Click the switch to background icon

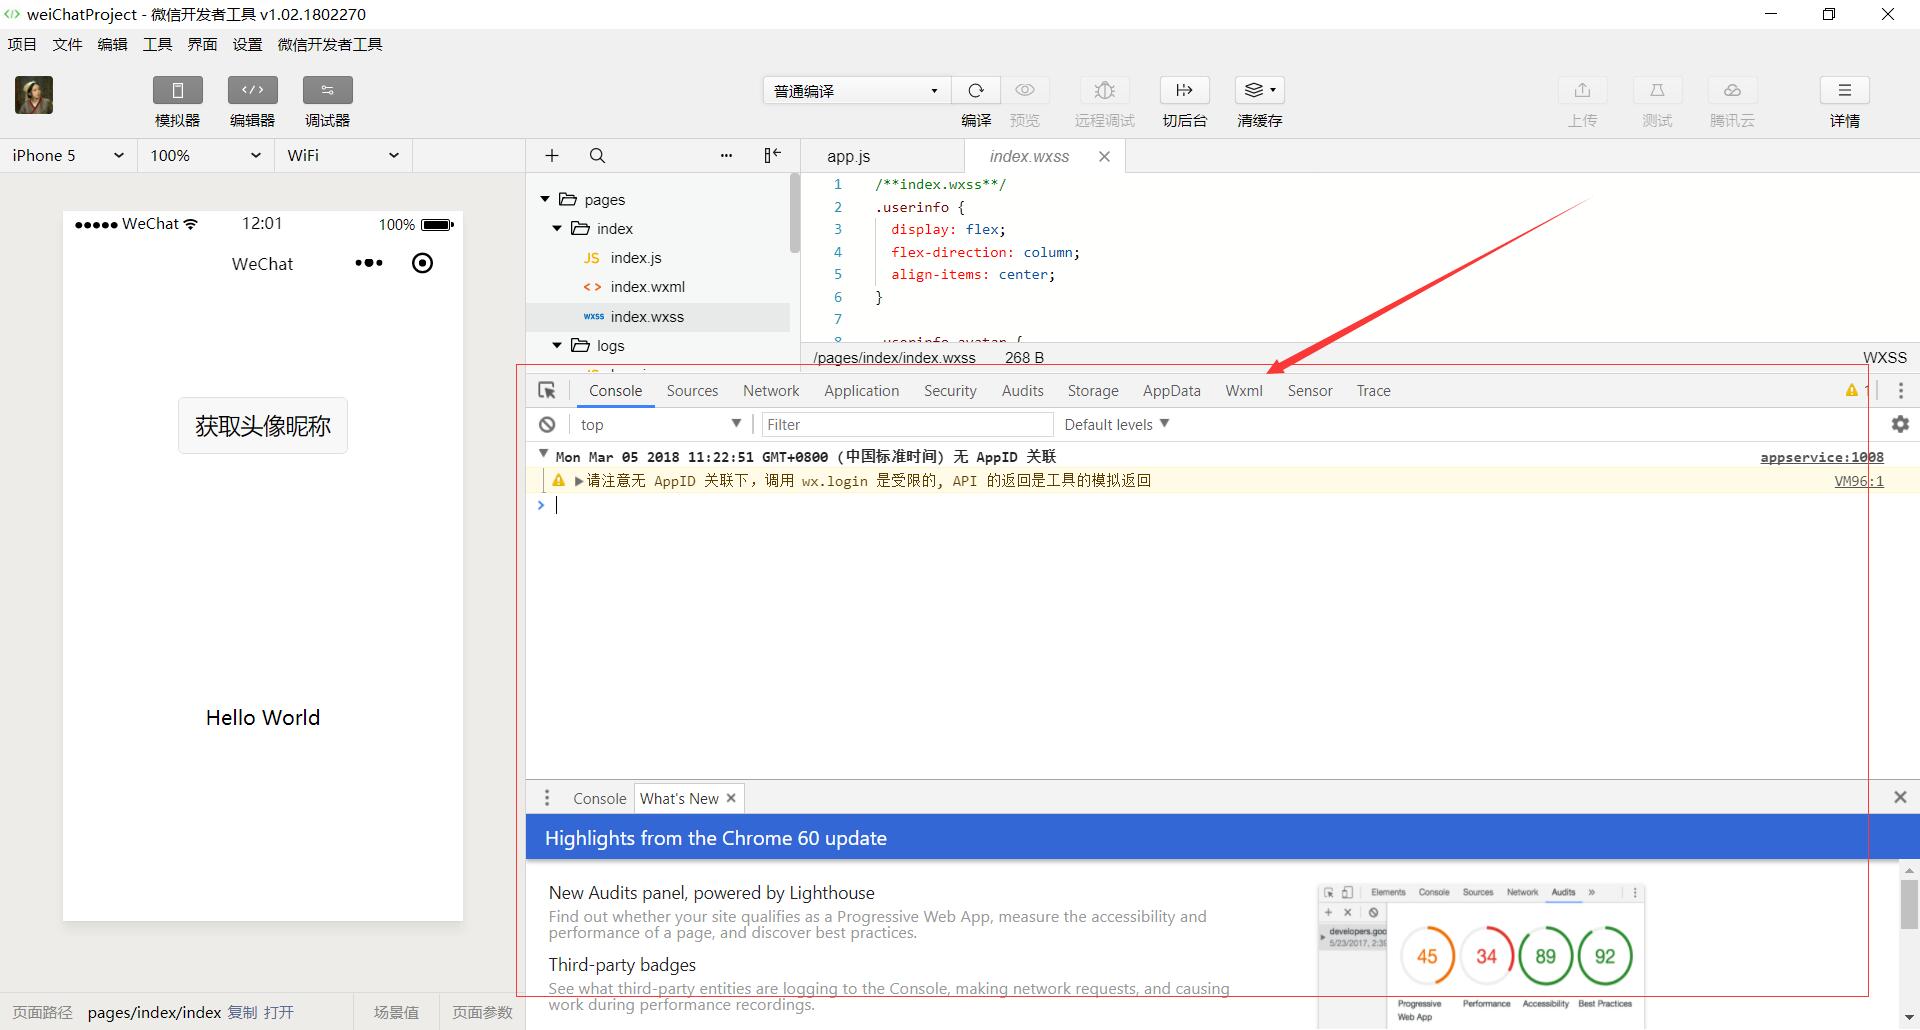coord(1184,90)
